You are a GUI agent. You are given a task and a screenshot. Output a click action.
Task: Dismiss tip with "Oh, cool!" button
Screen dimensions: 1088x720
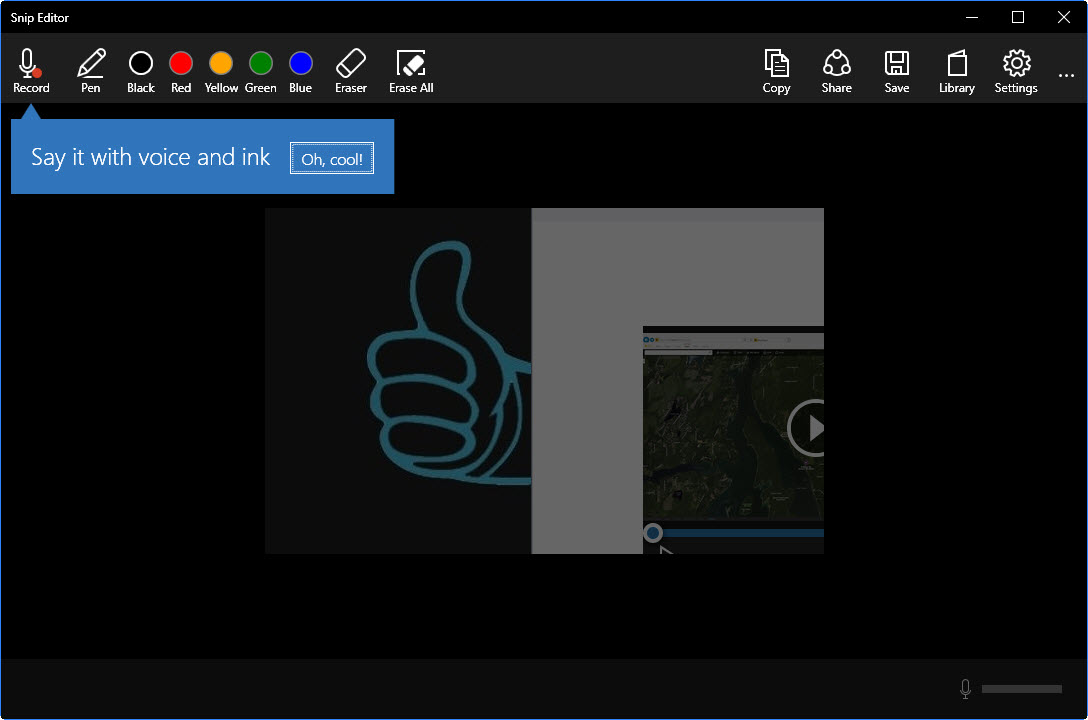click(x=332, y=158)
